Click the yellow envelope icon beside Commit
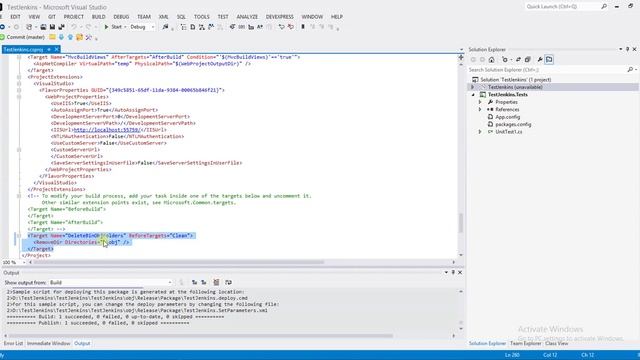Viewport: 640px width, 360px height. tap(52, 37)
